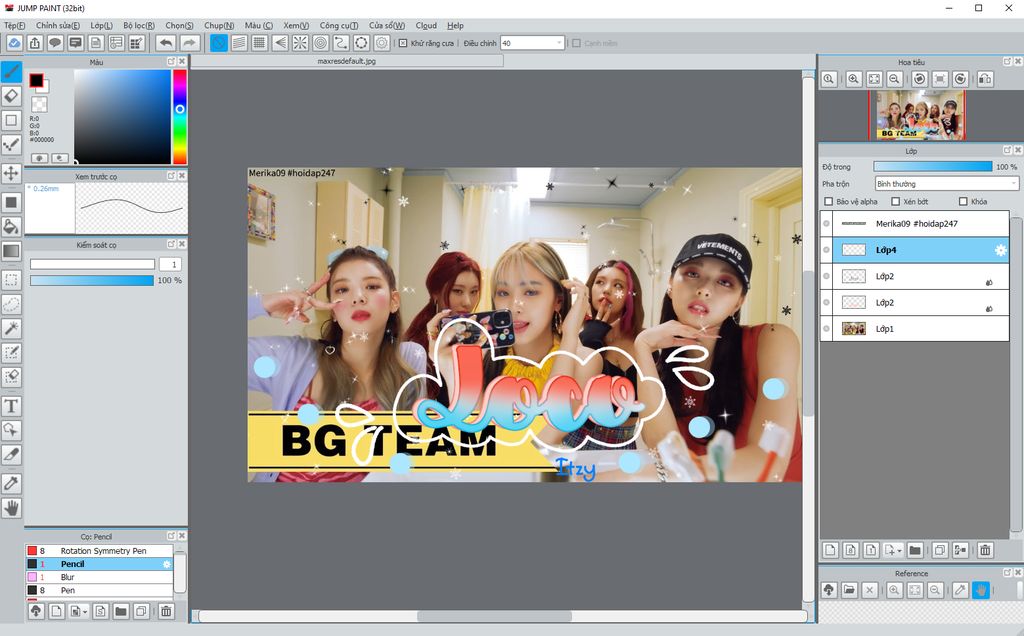Delete layer with trash icon in layer panel
Screen dimensions: 1024x636
point(985,550)
